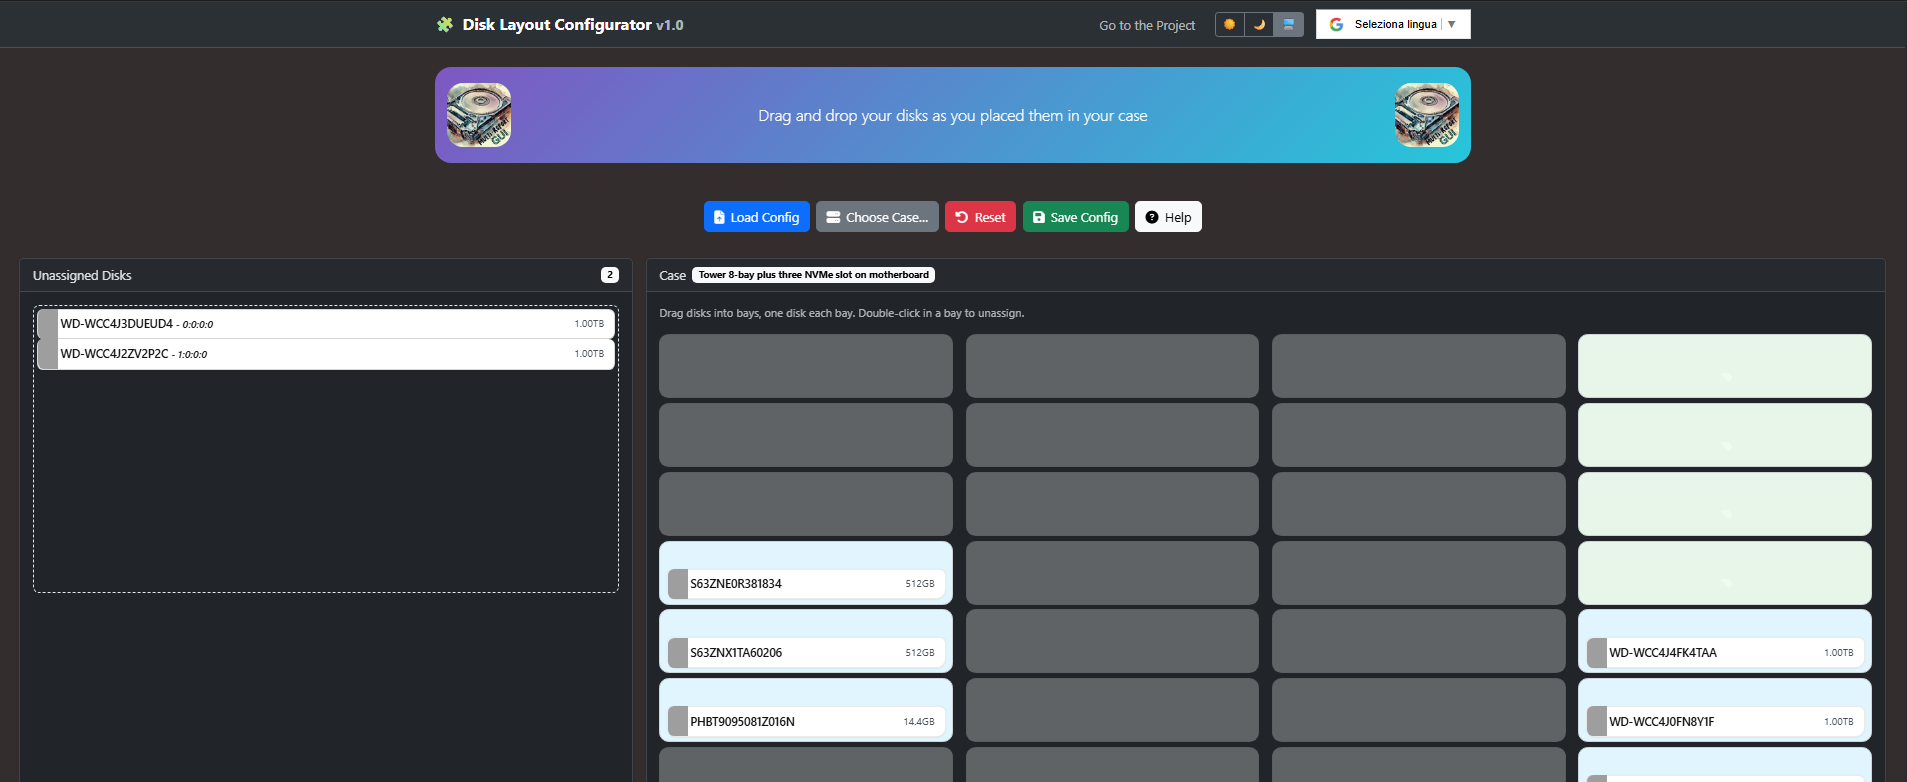Click the unassigned disks count badge
1907x782 pixels.
(609, 275)
